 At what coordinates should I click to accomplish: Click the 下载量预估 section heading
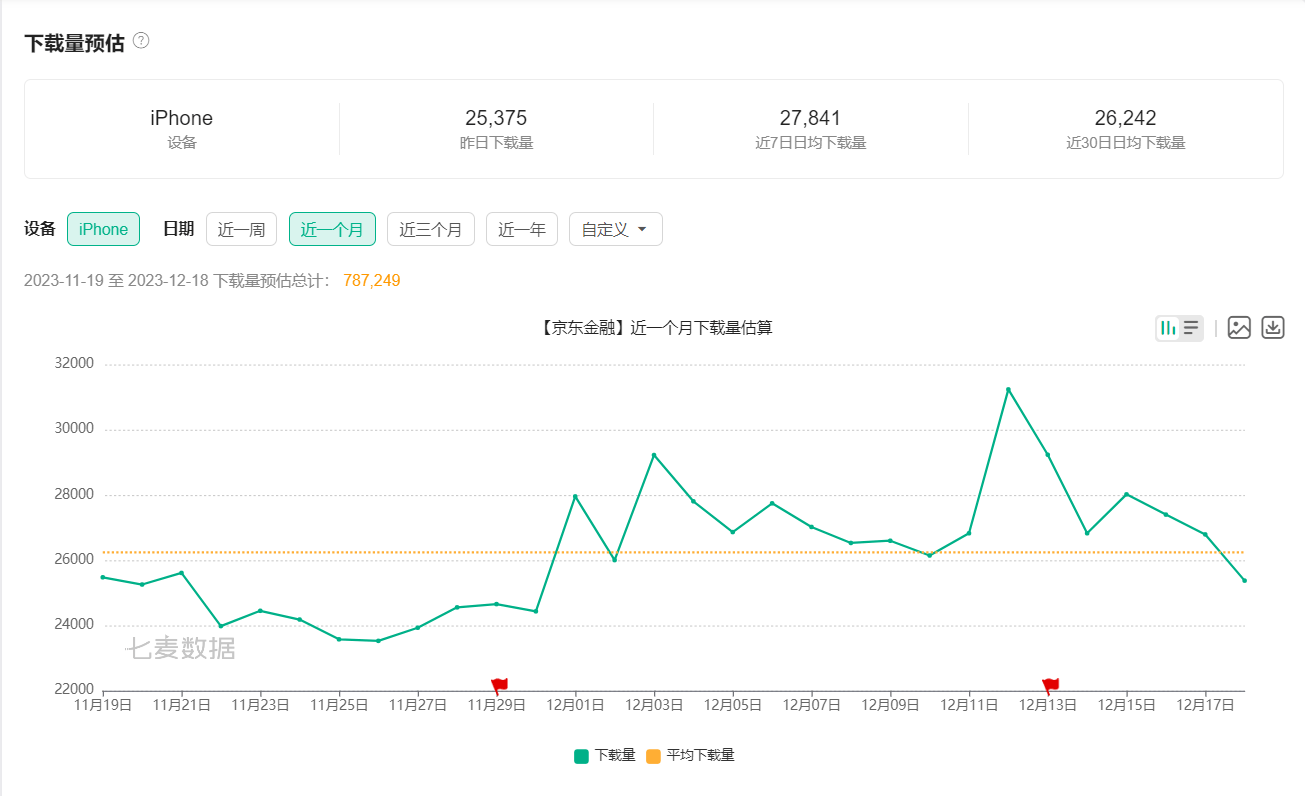pos(74,43)
